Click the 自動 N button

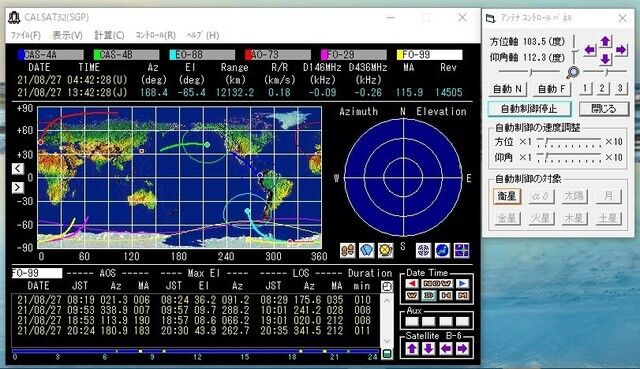507,89
